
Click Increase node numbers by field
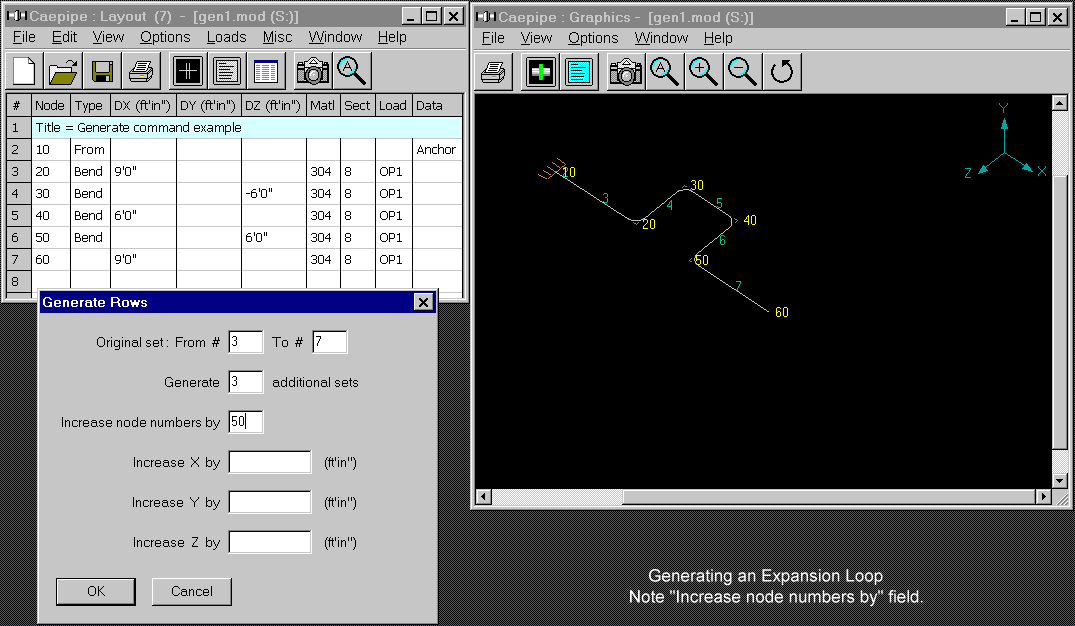tap(245, 422)
